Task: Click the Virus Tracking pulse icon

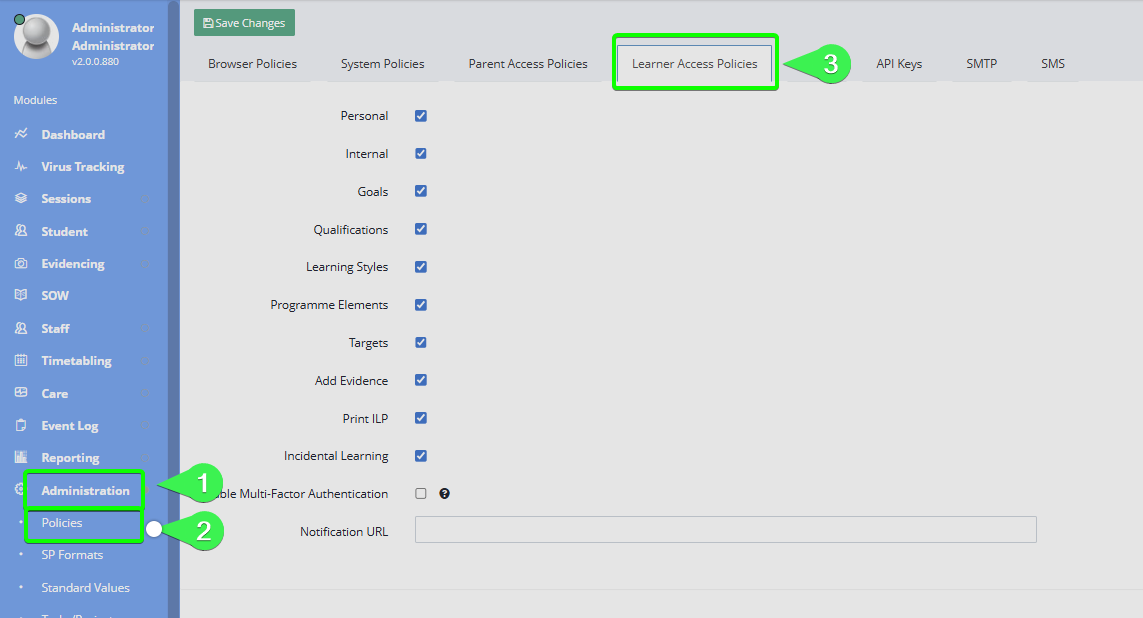Action: tap(21, 167)
